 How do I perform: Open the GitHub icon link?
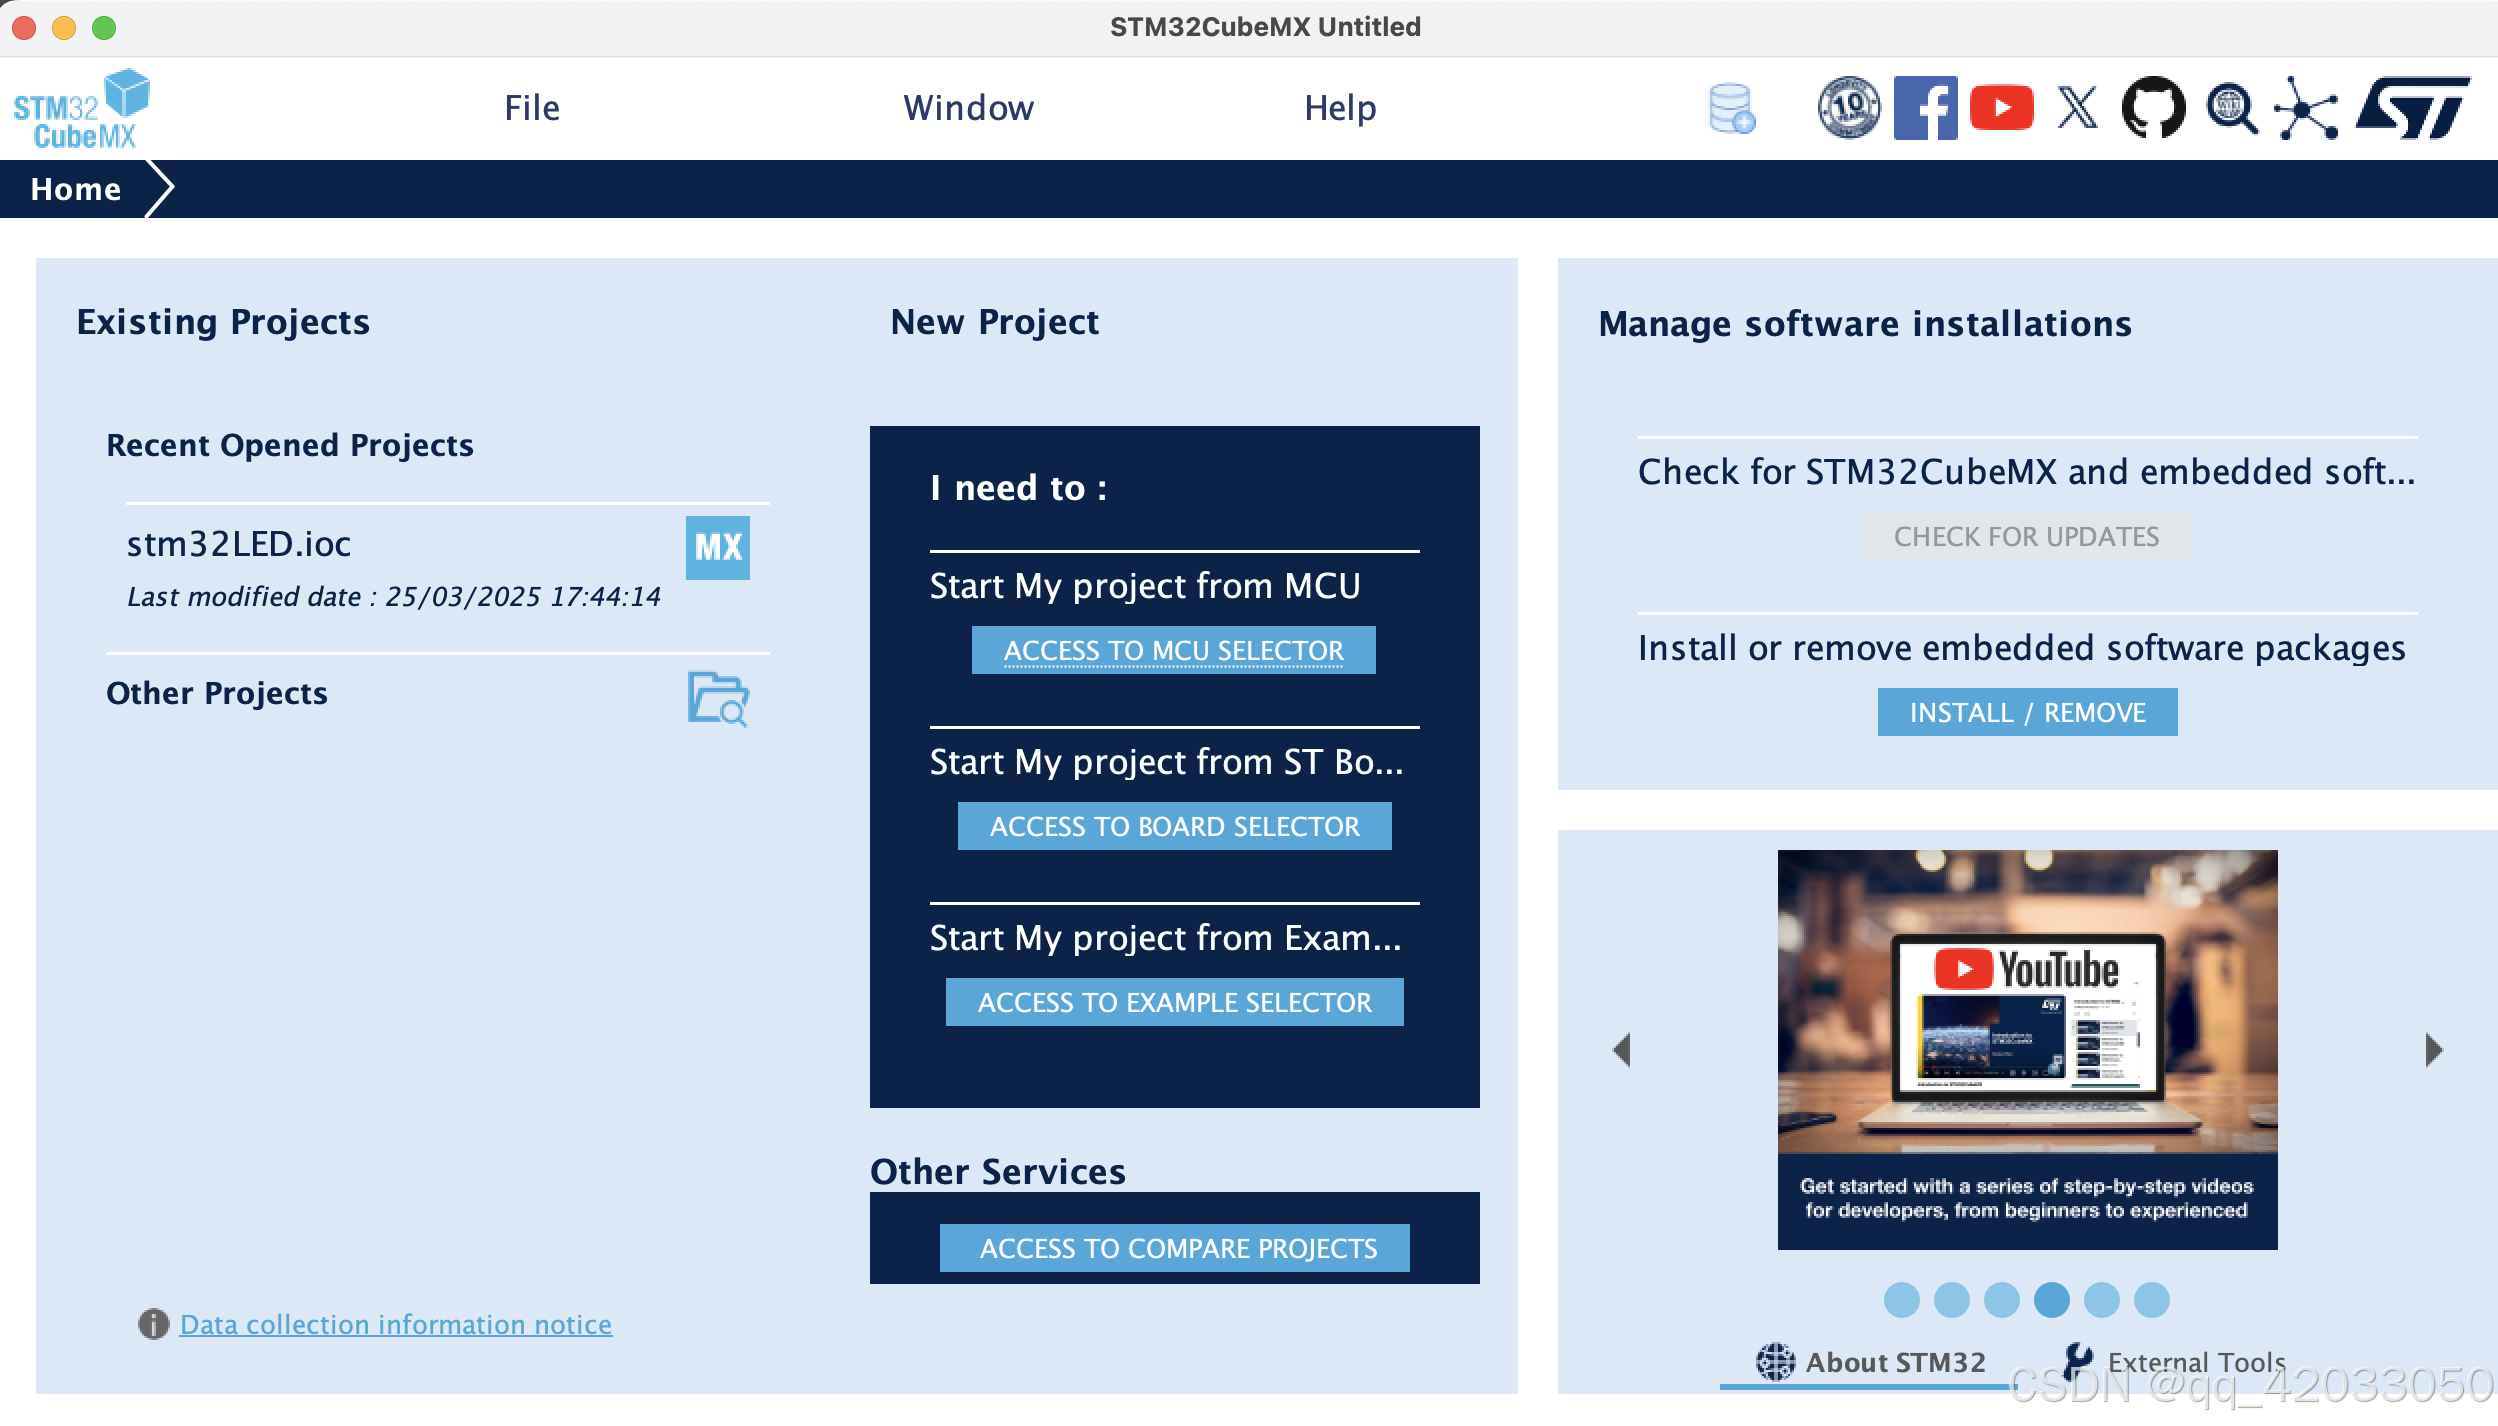2153,108
